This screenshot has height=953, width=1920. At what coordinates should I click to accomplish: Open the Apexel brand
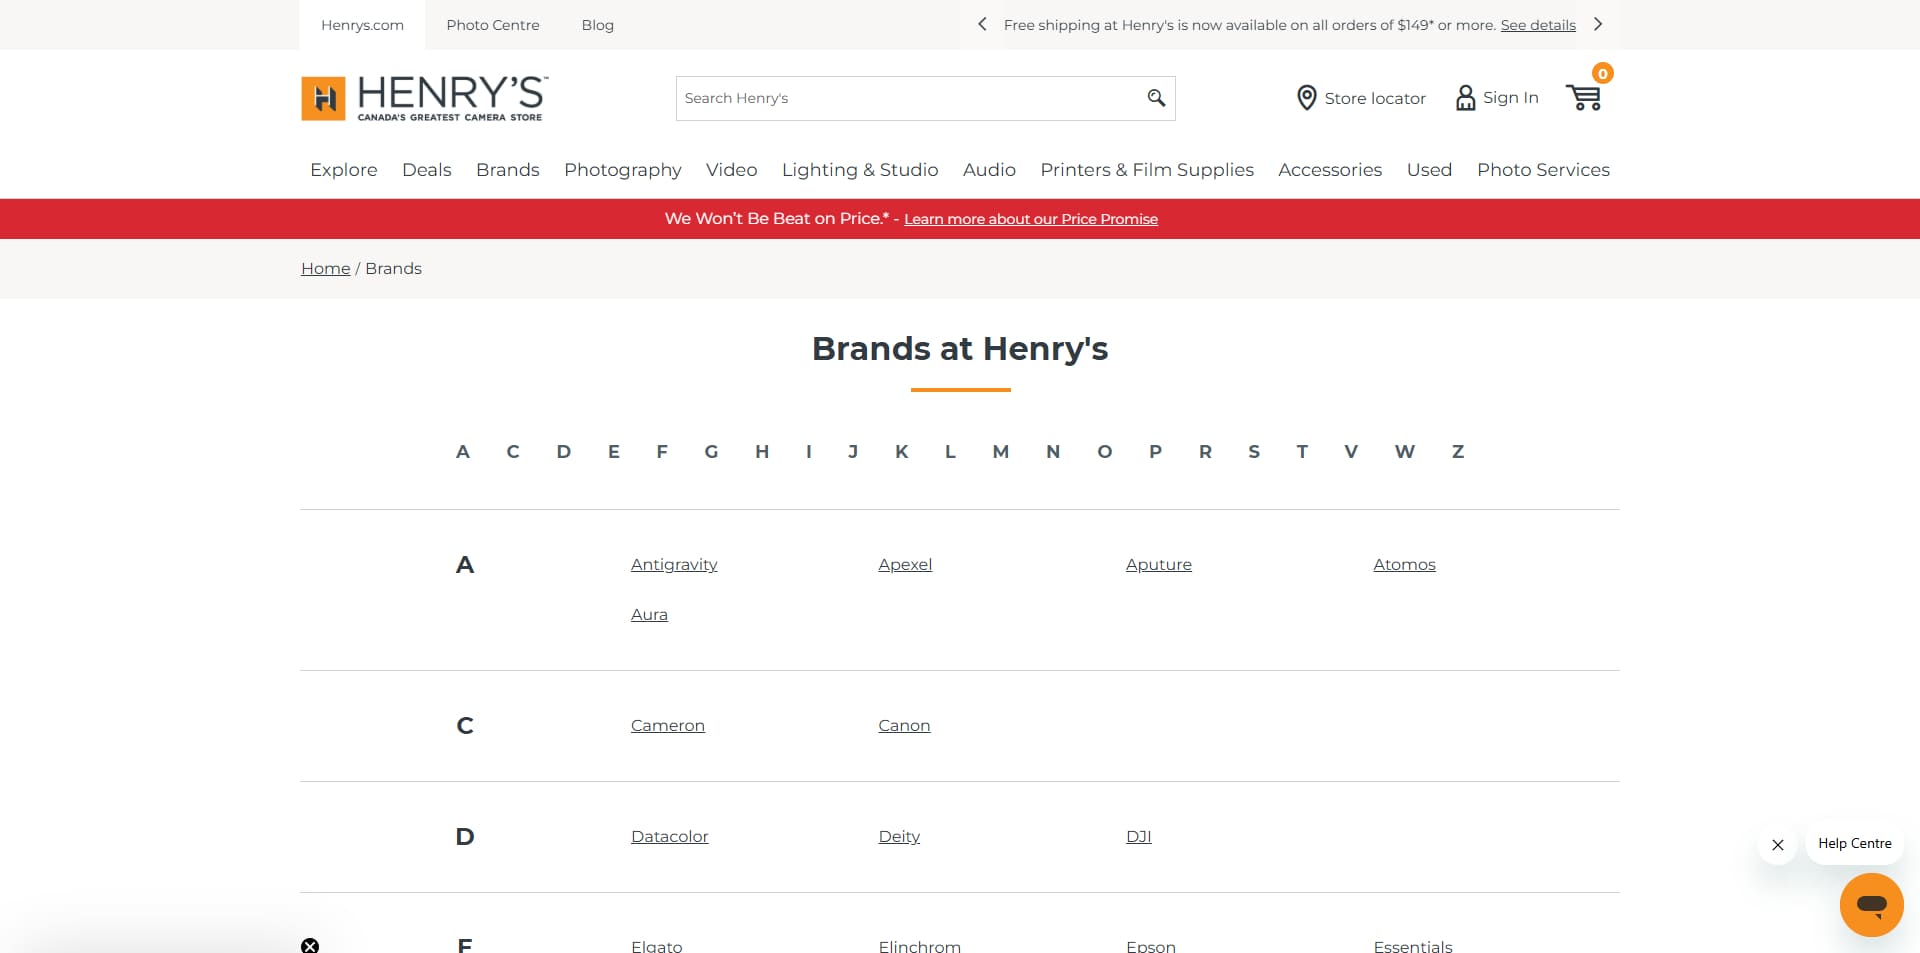(x=905, y=565)
